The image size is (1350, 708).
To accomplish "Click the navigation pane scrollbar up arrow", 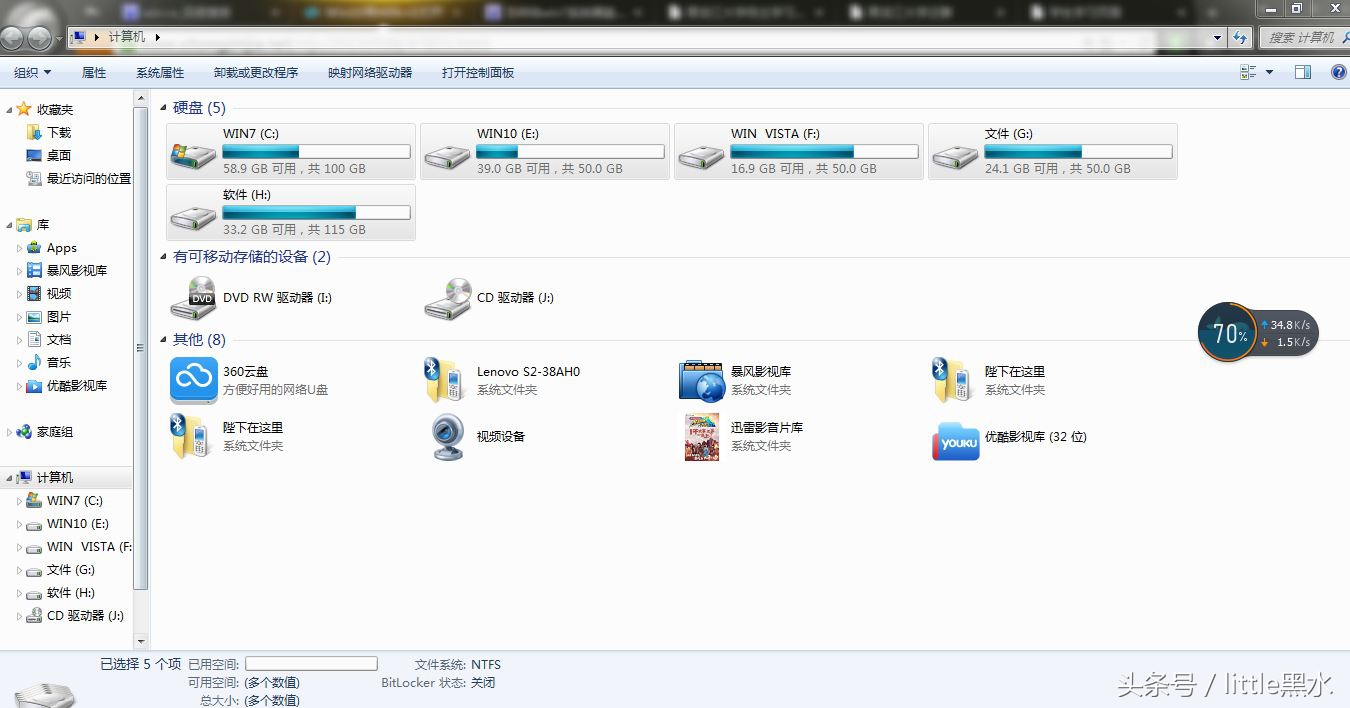I will [x=140, y=97].
